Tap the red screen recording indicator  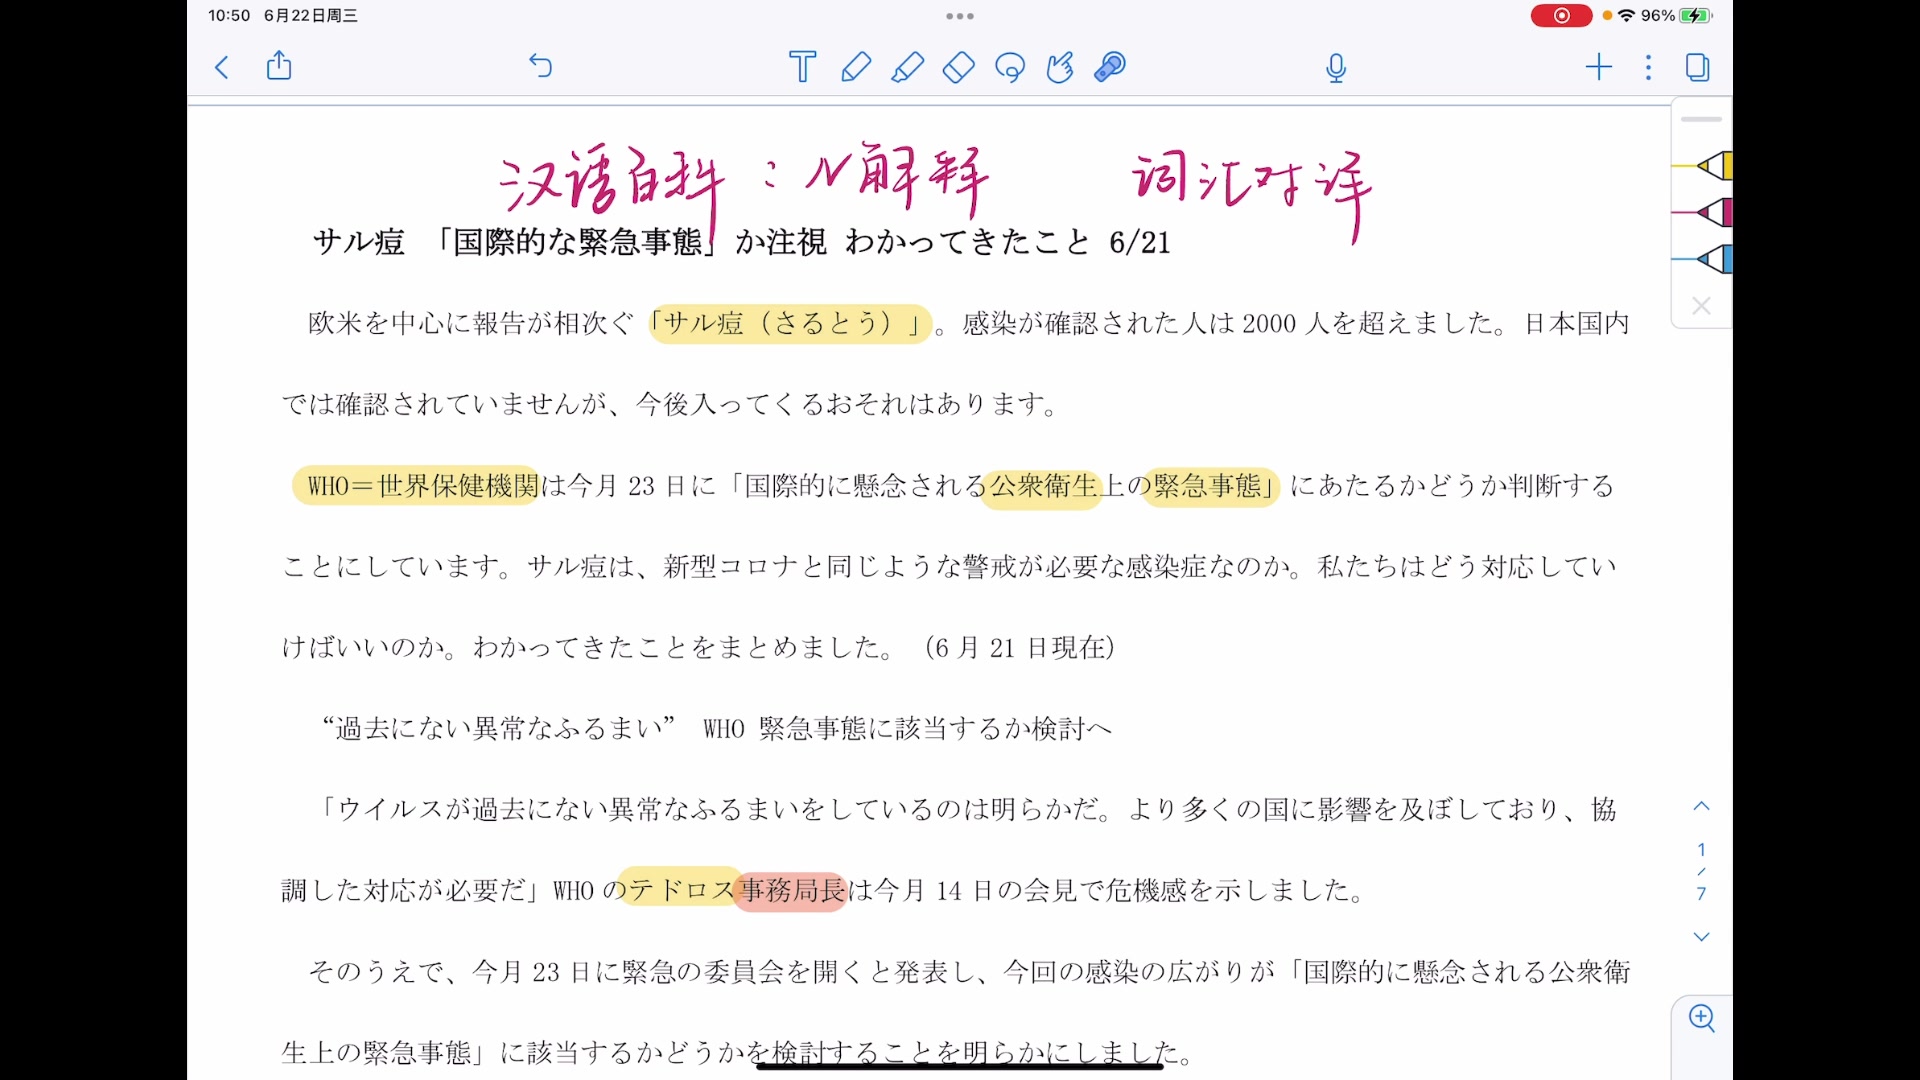coord(1561,16)
